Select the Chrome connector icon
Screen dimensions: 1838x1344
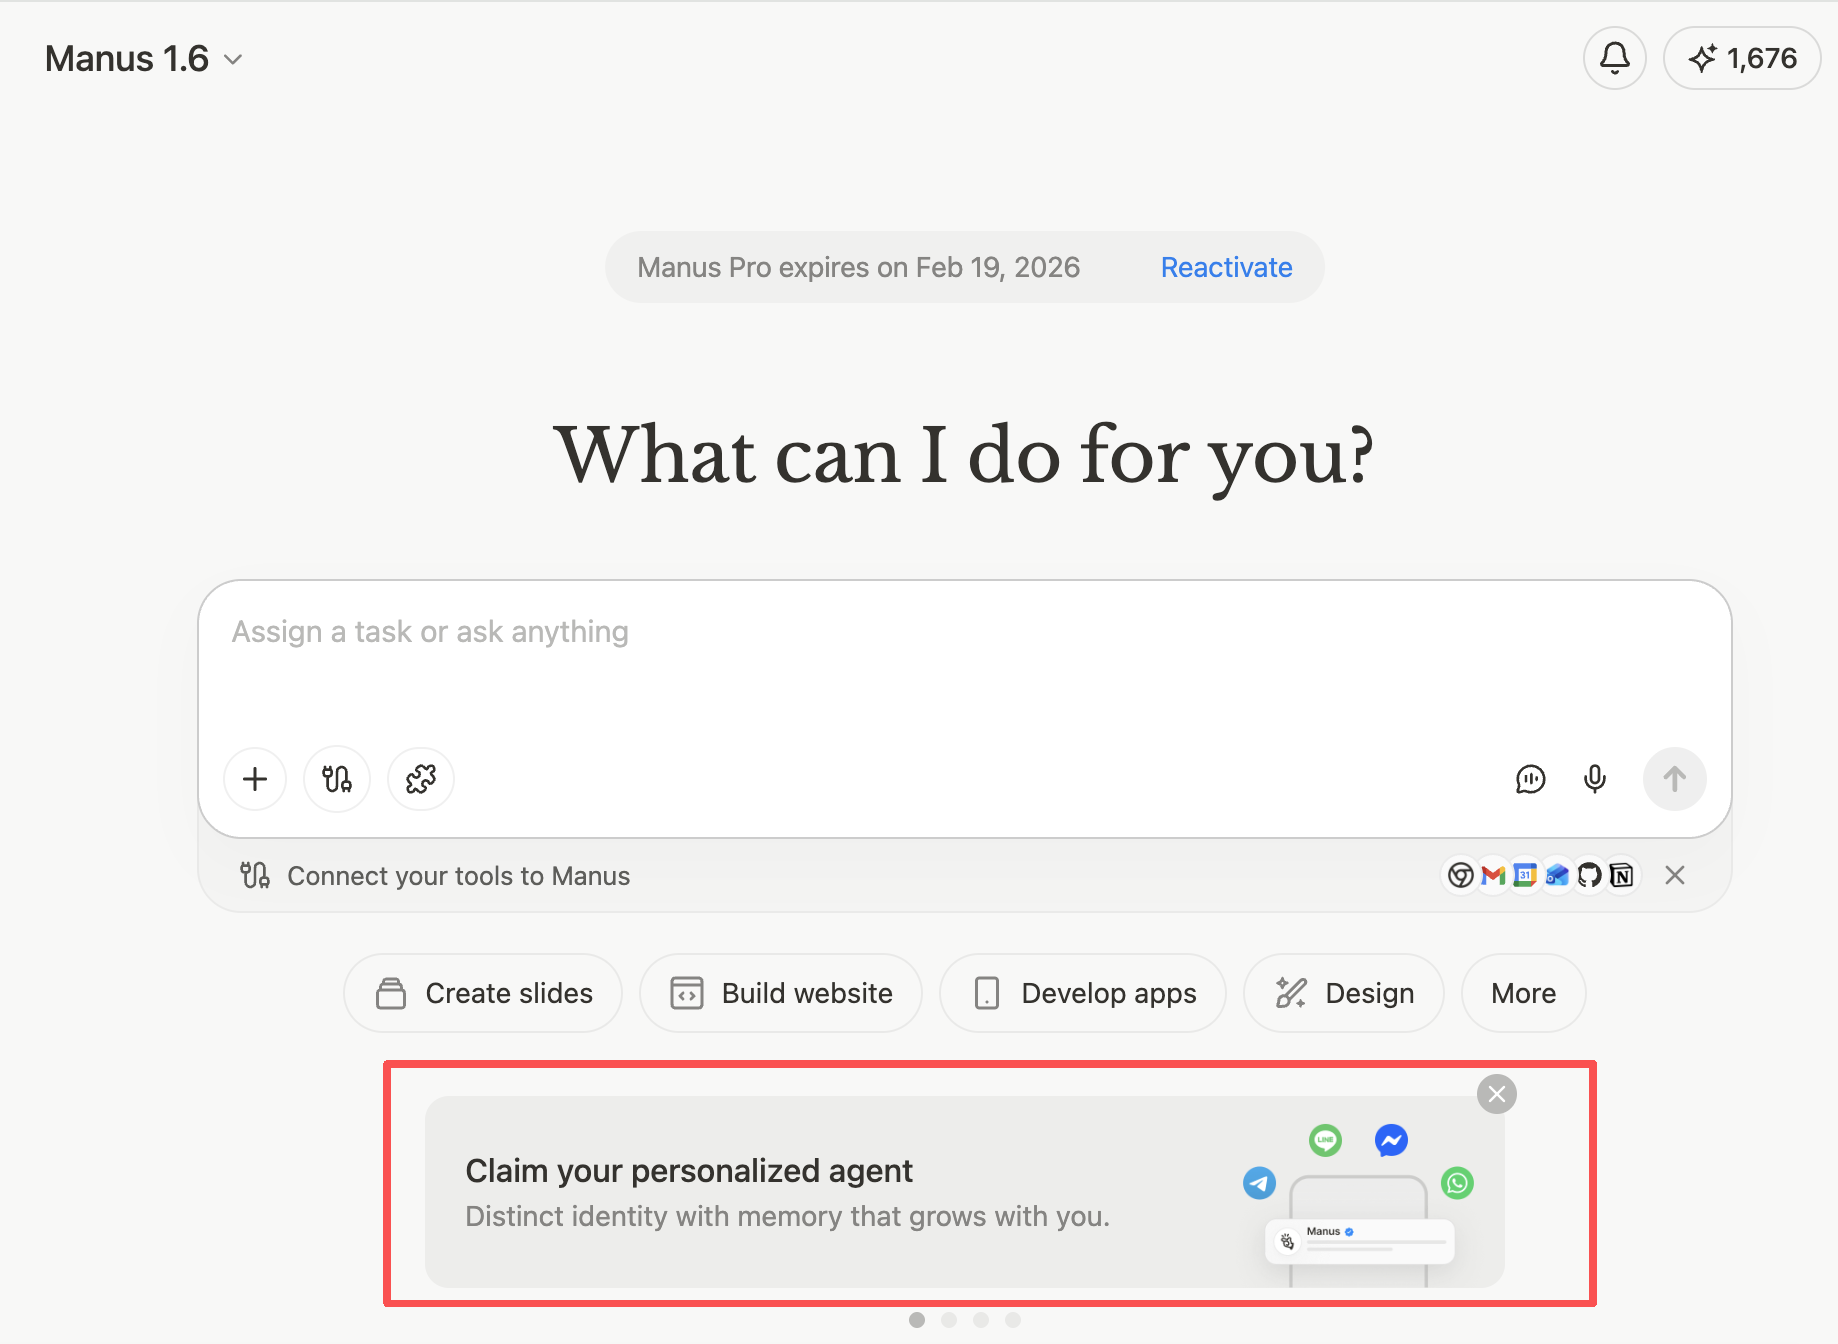pos(1461,876)
